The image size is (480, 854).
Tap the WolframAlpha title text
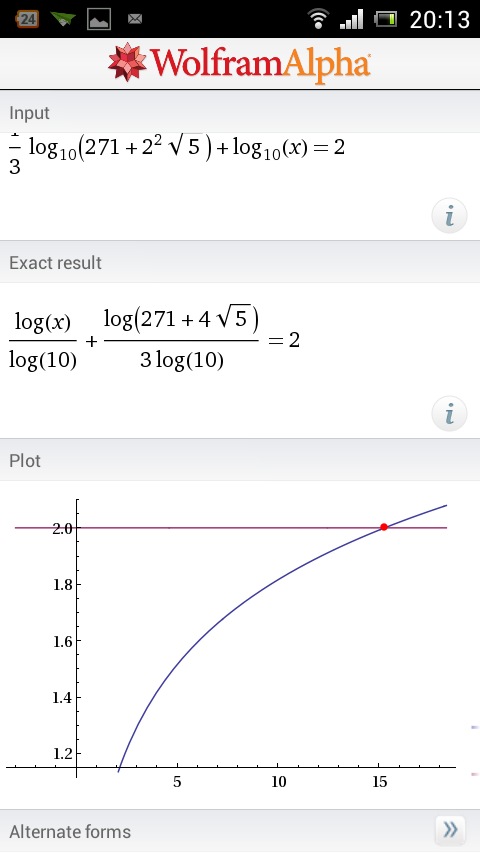click(260, 63)
